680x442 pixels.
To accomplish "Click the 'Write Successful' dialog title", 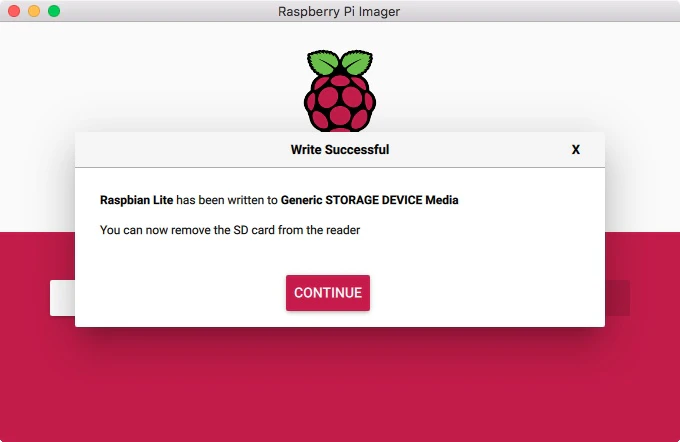I will [x=340, y=150].
